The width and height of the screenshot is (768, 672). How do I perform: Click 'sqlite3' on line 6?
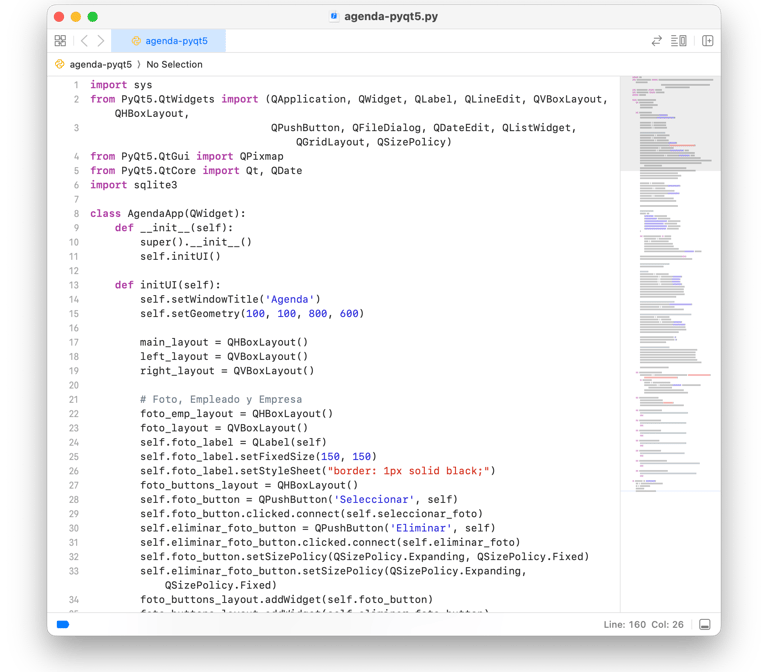155,185
